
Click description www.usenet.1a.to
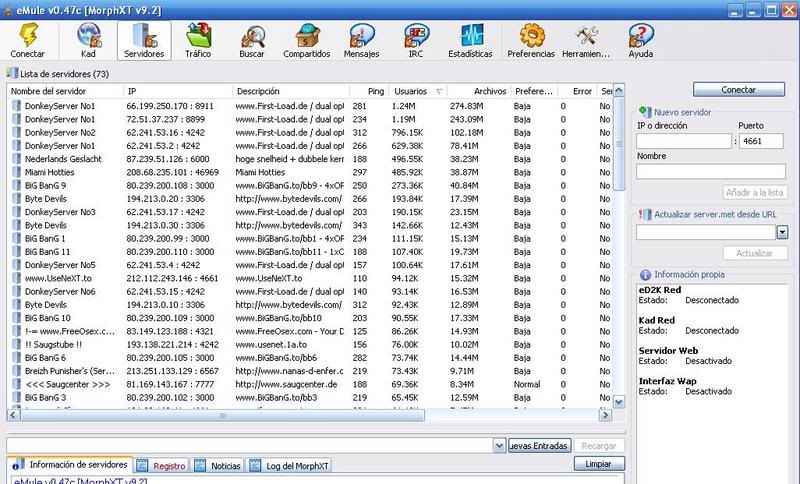click(271, 345)
